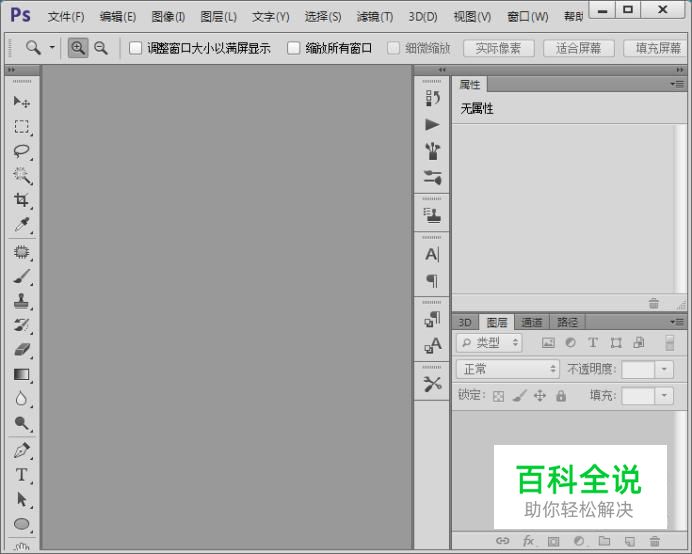Open the Character panel icon
The width and height of the screenshot is (692, 554).
[432, 255]
